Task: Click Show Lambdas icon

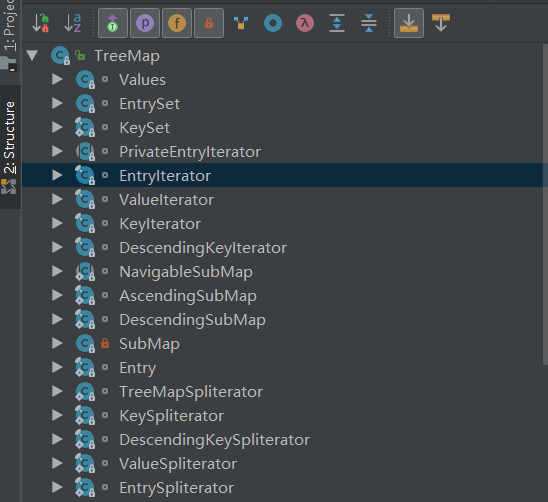Action: click(305, 23)
